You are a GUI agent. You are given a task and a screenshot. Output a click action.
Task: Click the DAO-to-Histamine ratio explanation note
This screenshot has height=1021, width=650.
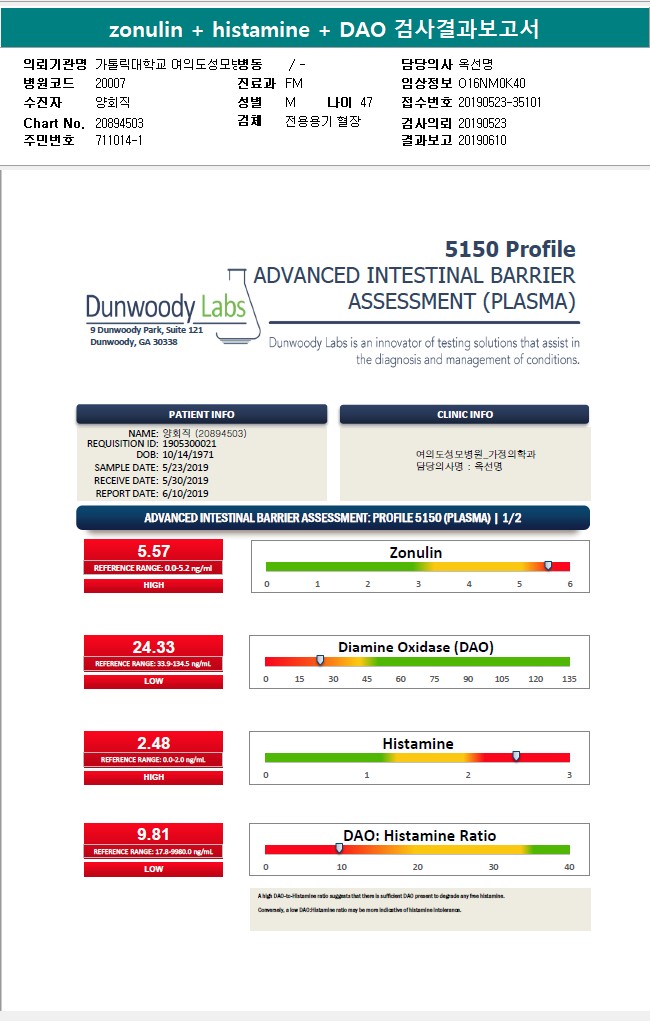point(420,909)
